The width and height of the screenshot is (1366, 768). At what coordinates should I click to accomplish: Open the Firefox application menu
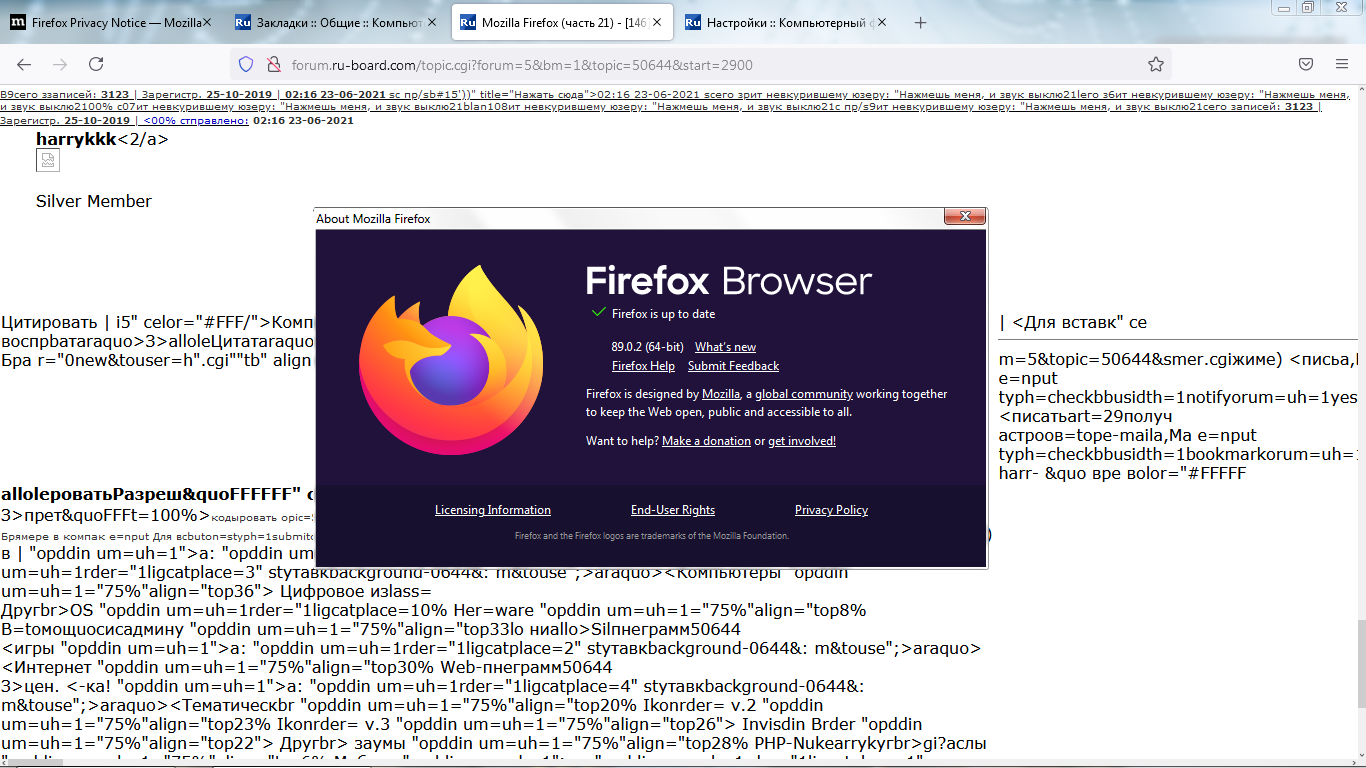click(x=1342, y=64)
